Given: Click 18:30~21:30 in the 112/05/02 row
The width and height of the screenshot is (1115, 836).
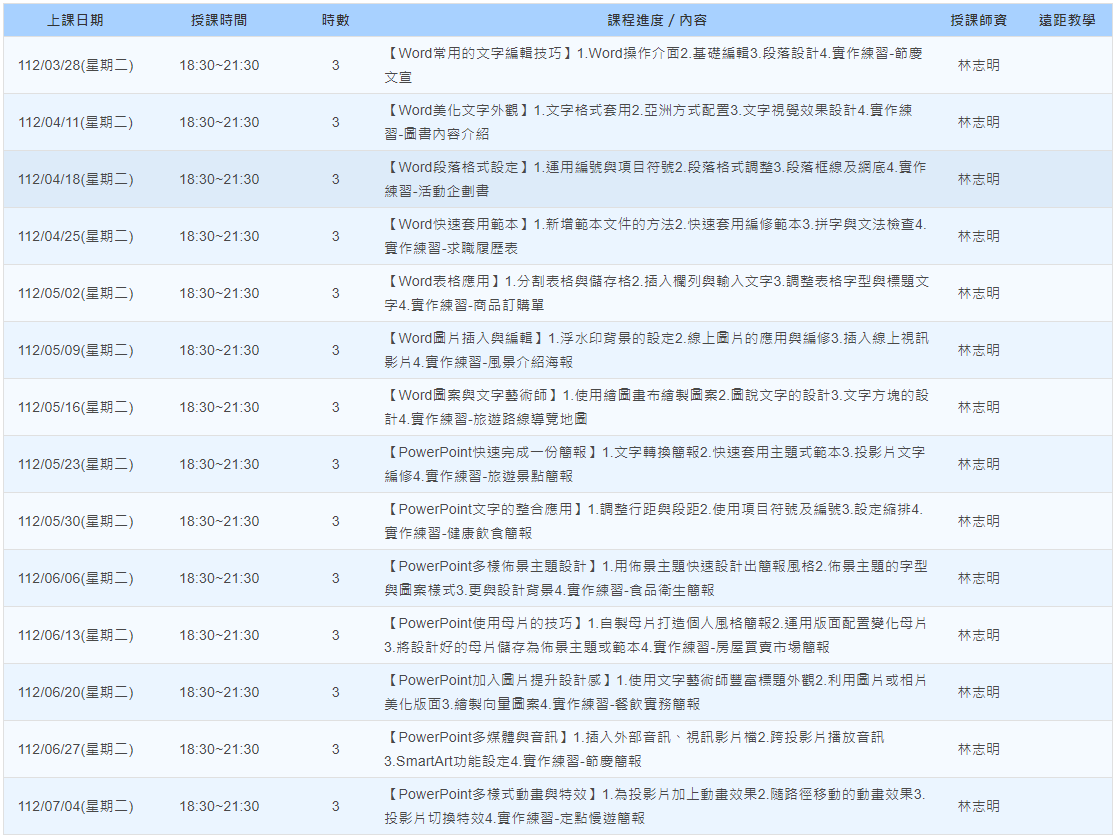Looking at the screenshot, I should pyautogui.click(x=219, y=293).
